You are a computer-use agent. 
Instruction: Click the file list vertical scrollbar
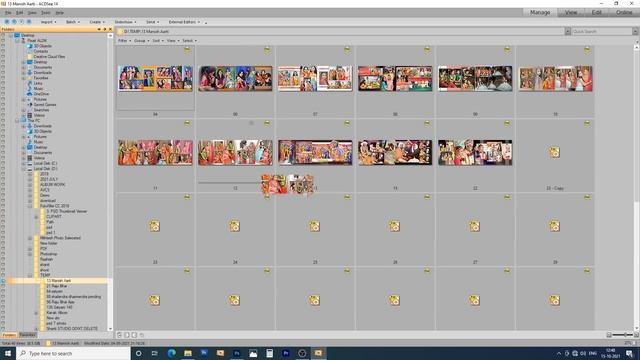pyautogui.click(x=636, y=188)
